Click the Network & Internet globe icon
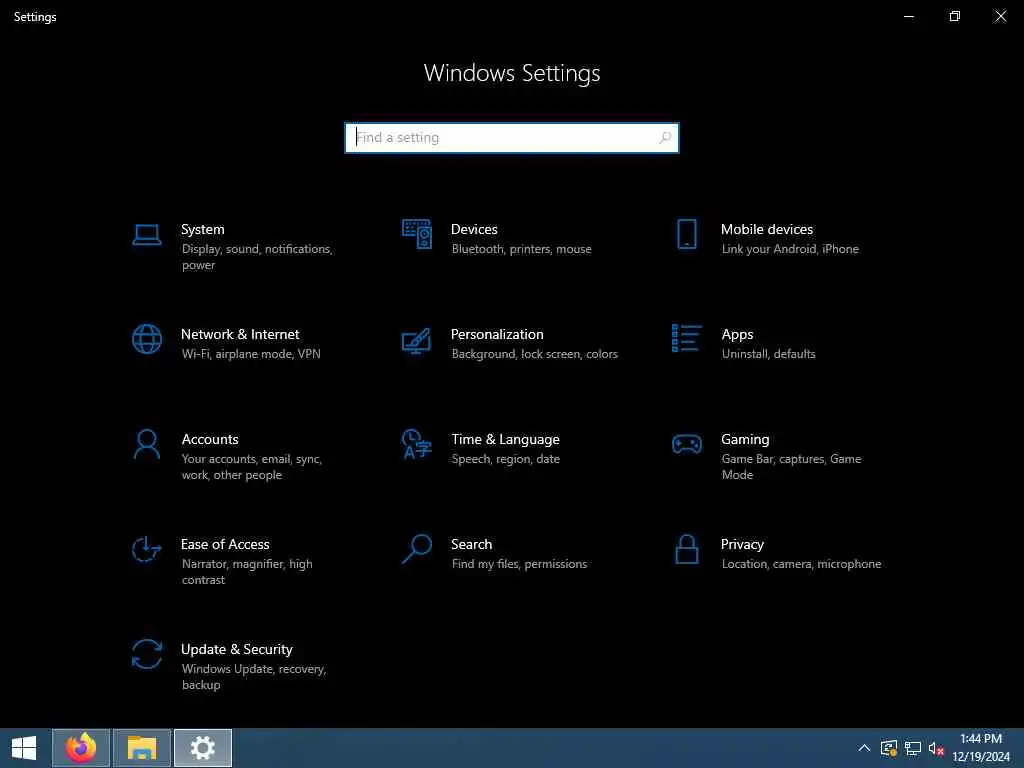The height and width of the screenshot is (768, 1024). point(146,339)
